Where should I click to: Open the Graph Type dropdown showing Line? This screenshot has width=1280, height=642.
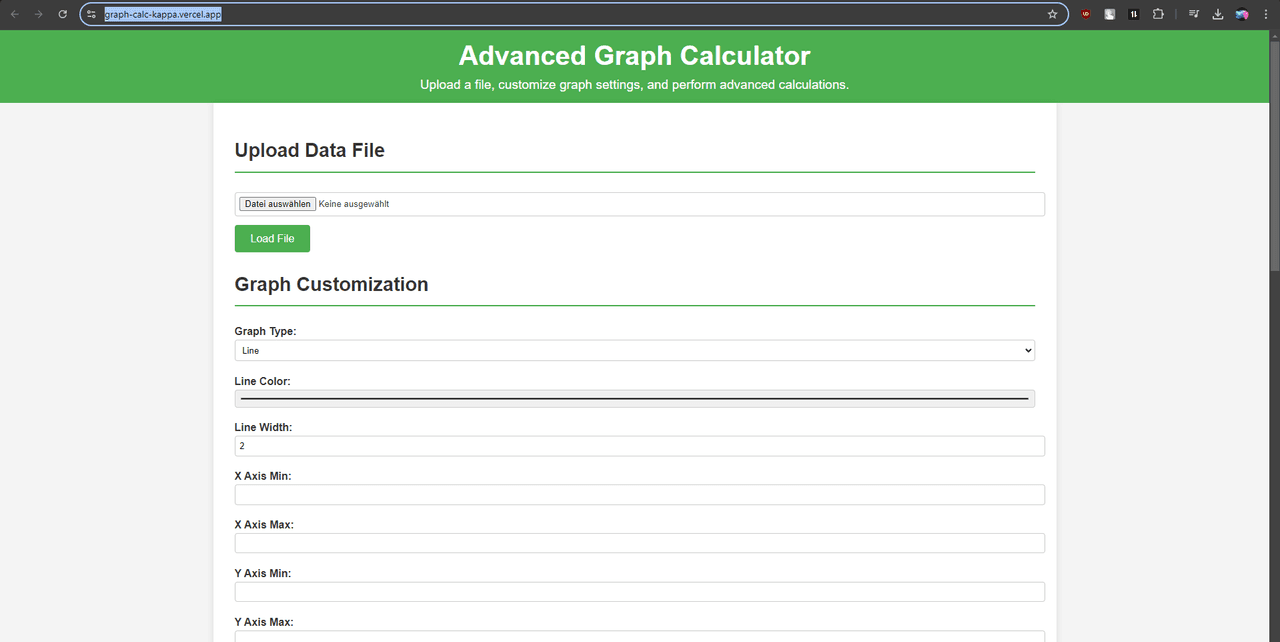635,350
